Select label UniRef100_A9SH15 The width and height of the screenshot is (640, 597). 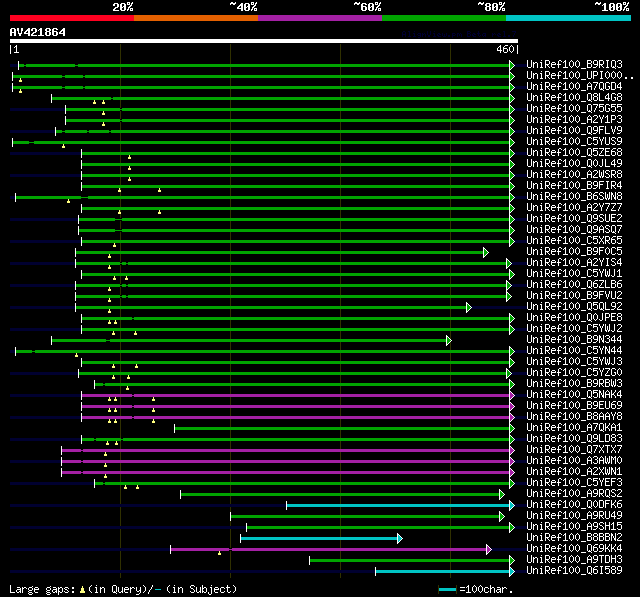coord(574,527)
